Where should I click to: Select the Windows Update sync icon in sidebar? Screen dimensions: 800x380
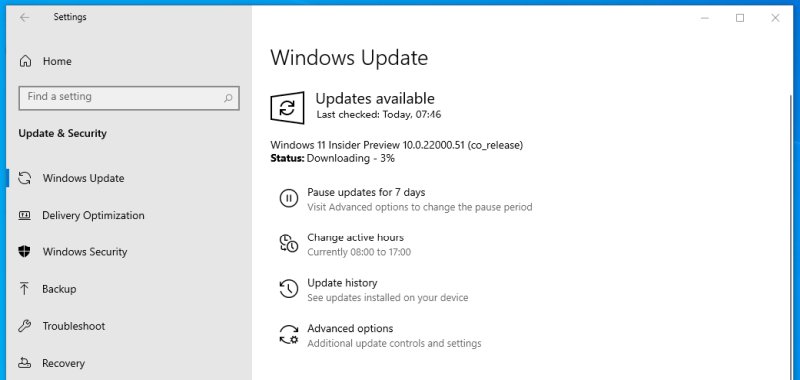(24, 178)
